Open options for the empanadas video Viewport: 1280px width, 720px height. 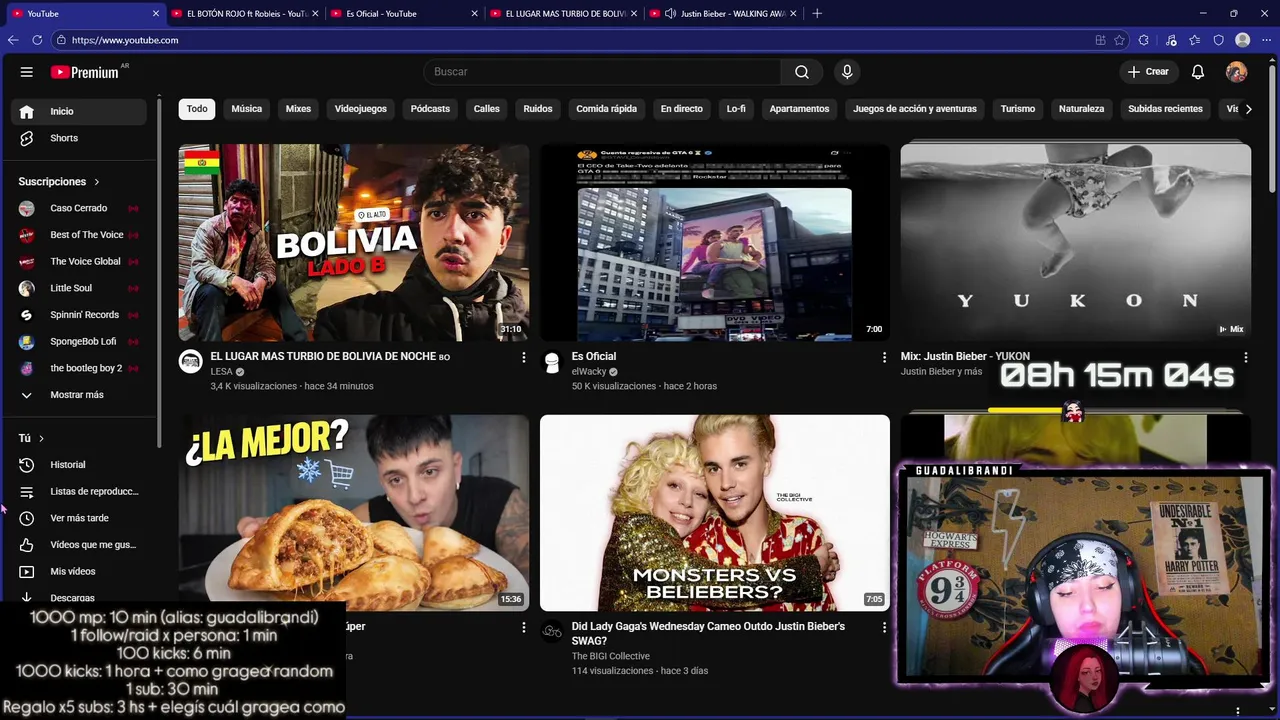(523, 627)
